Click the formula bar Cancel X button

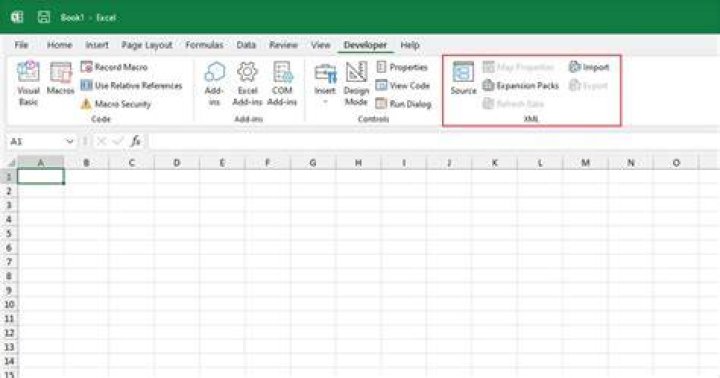101,141
